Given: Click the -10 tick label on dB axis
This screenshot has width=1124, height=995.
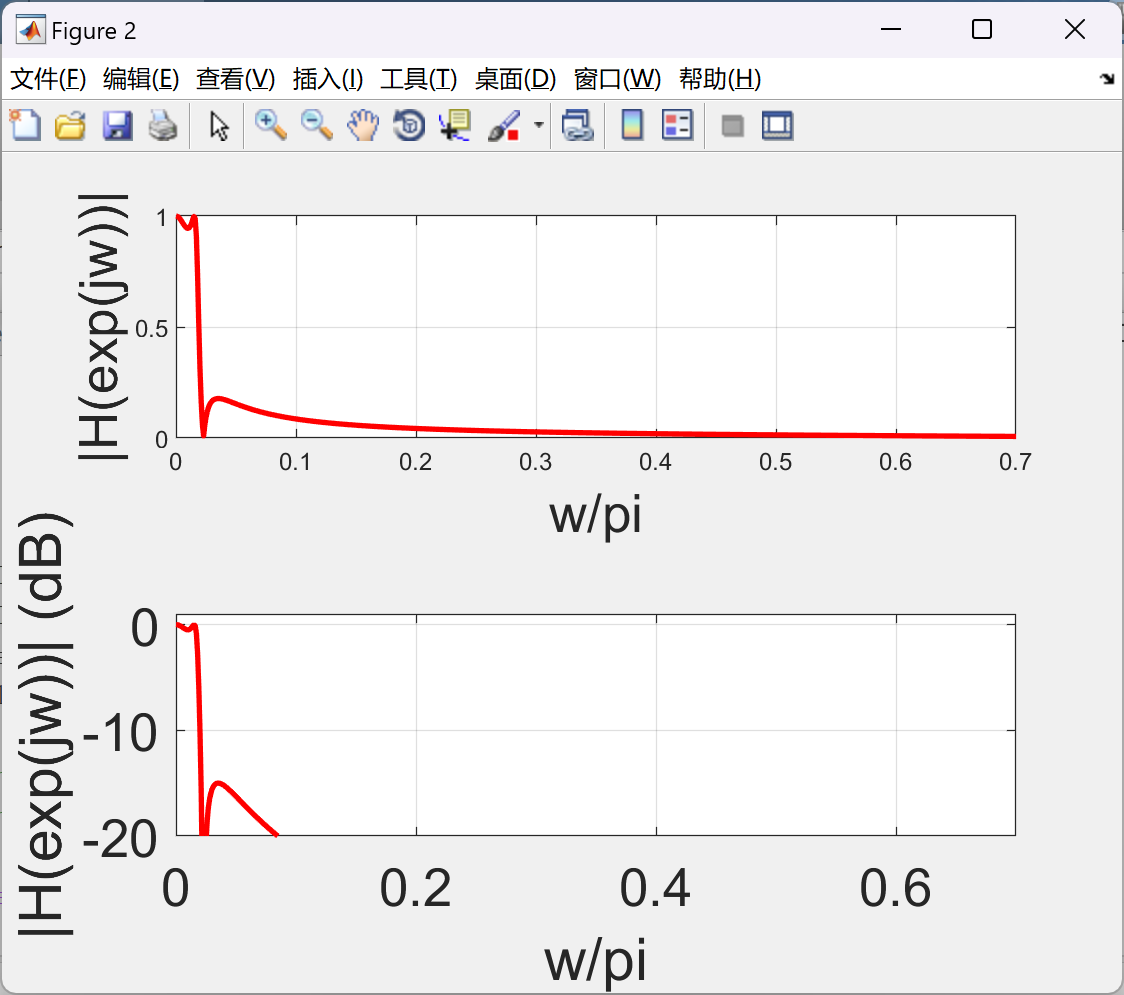Looking at the screenshot, I should coord(120,733).
